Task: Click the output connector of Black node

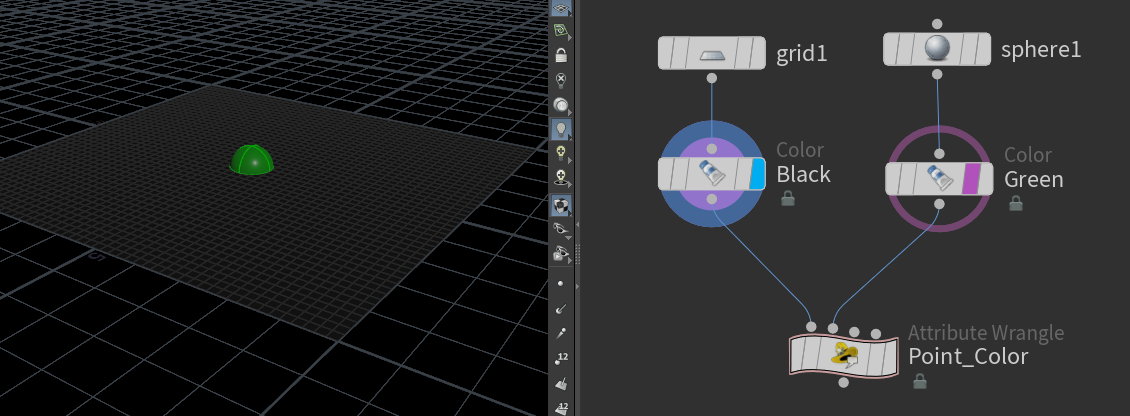Action: [x=711, y=199]
